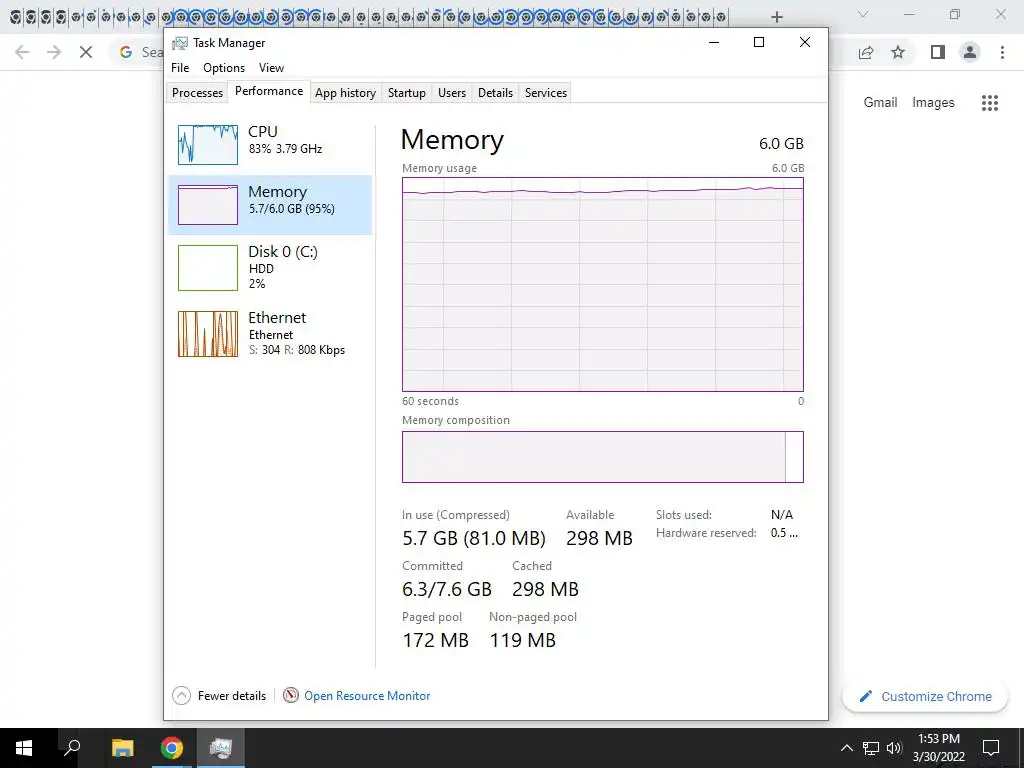Click the Slots used N/A value
This screenshot has width=1024, height=768.
point(782,515)
